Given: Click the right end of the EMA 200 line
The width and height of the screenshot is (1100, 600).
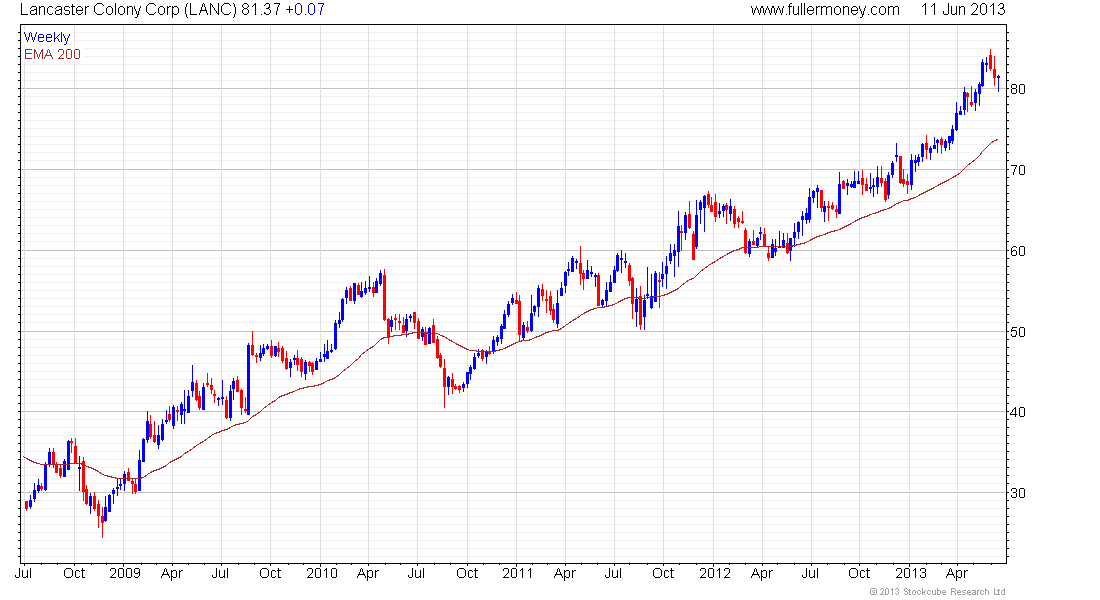Looking at the screenshot, I should (997, 140).
